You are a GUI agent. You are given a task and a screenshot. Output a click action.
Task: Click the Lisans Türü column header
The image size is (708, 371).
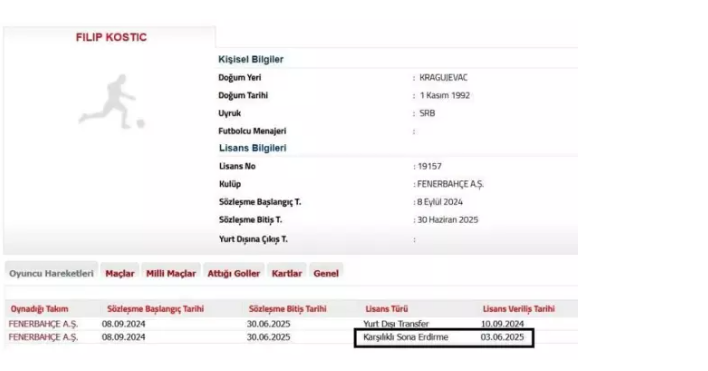pos(387,309)
